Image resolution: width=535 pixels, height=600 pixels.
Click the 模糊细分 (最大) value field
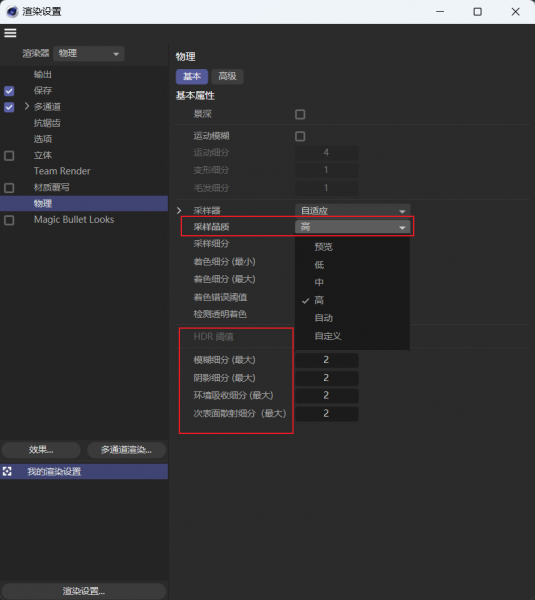pyautogui.click(x=326, y=360)
